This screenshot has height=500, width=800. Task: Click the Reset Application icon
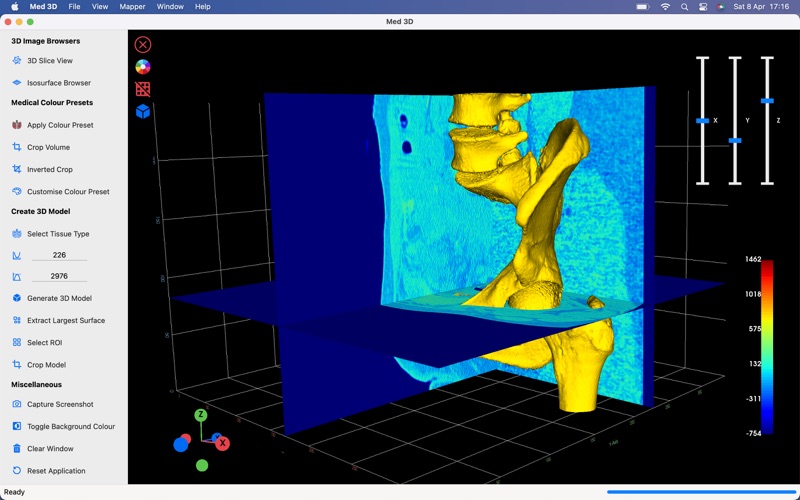point(17,471)
